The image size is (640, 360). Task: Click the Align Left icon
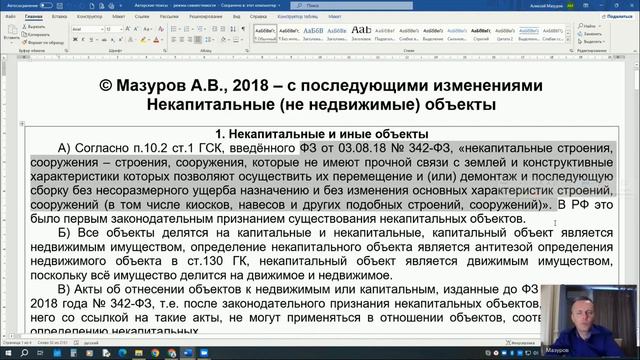pyautogui.click(x=173, y=40)
